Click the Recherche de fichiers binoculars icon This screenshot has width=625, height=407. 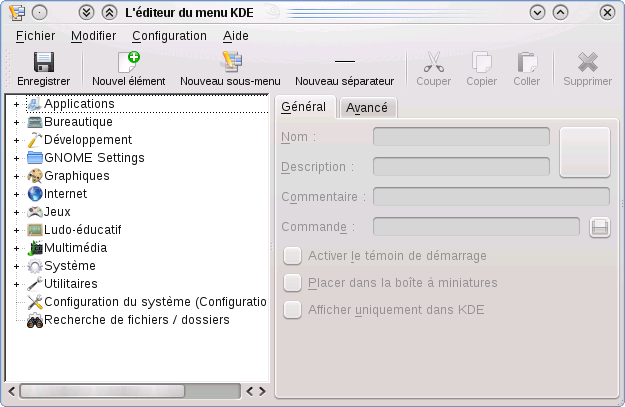pos(35,320)
